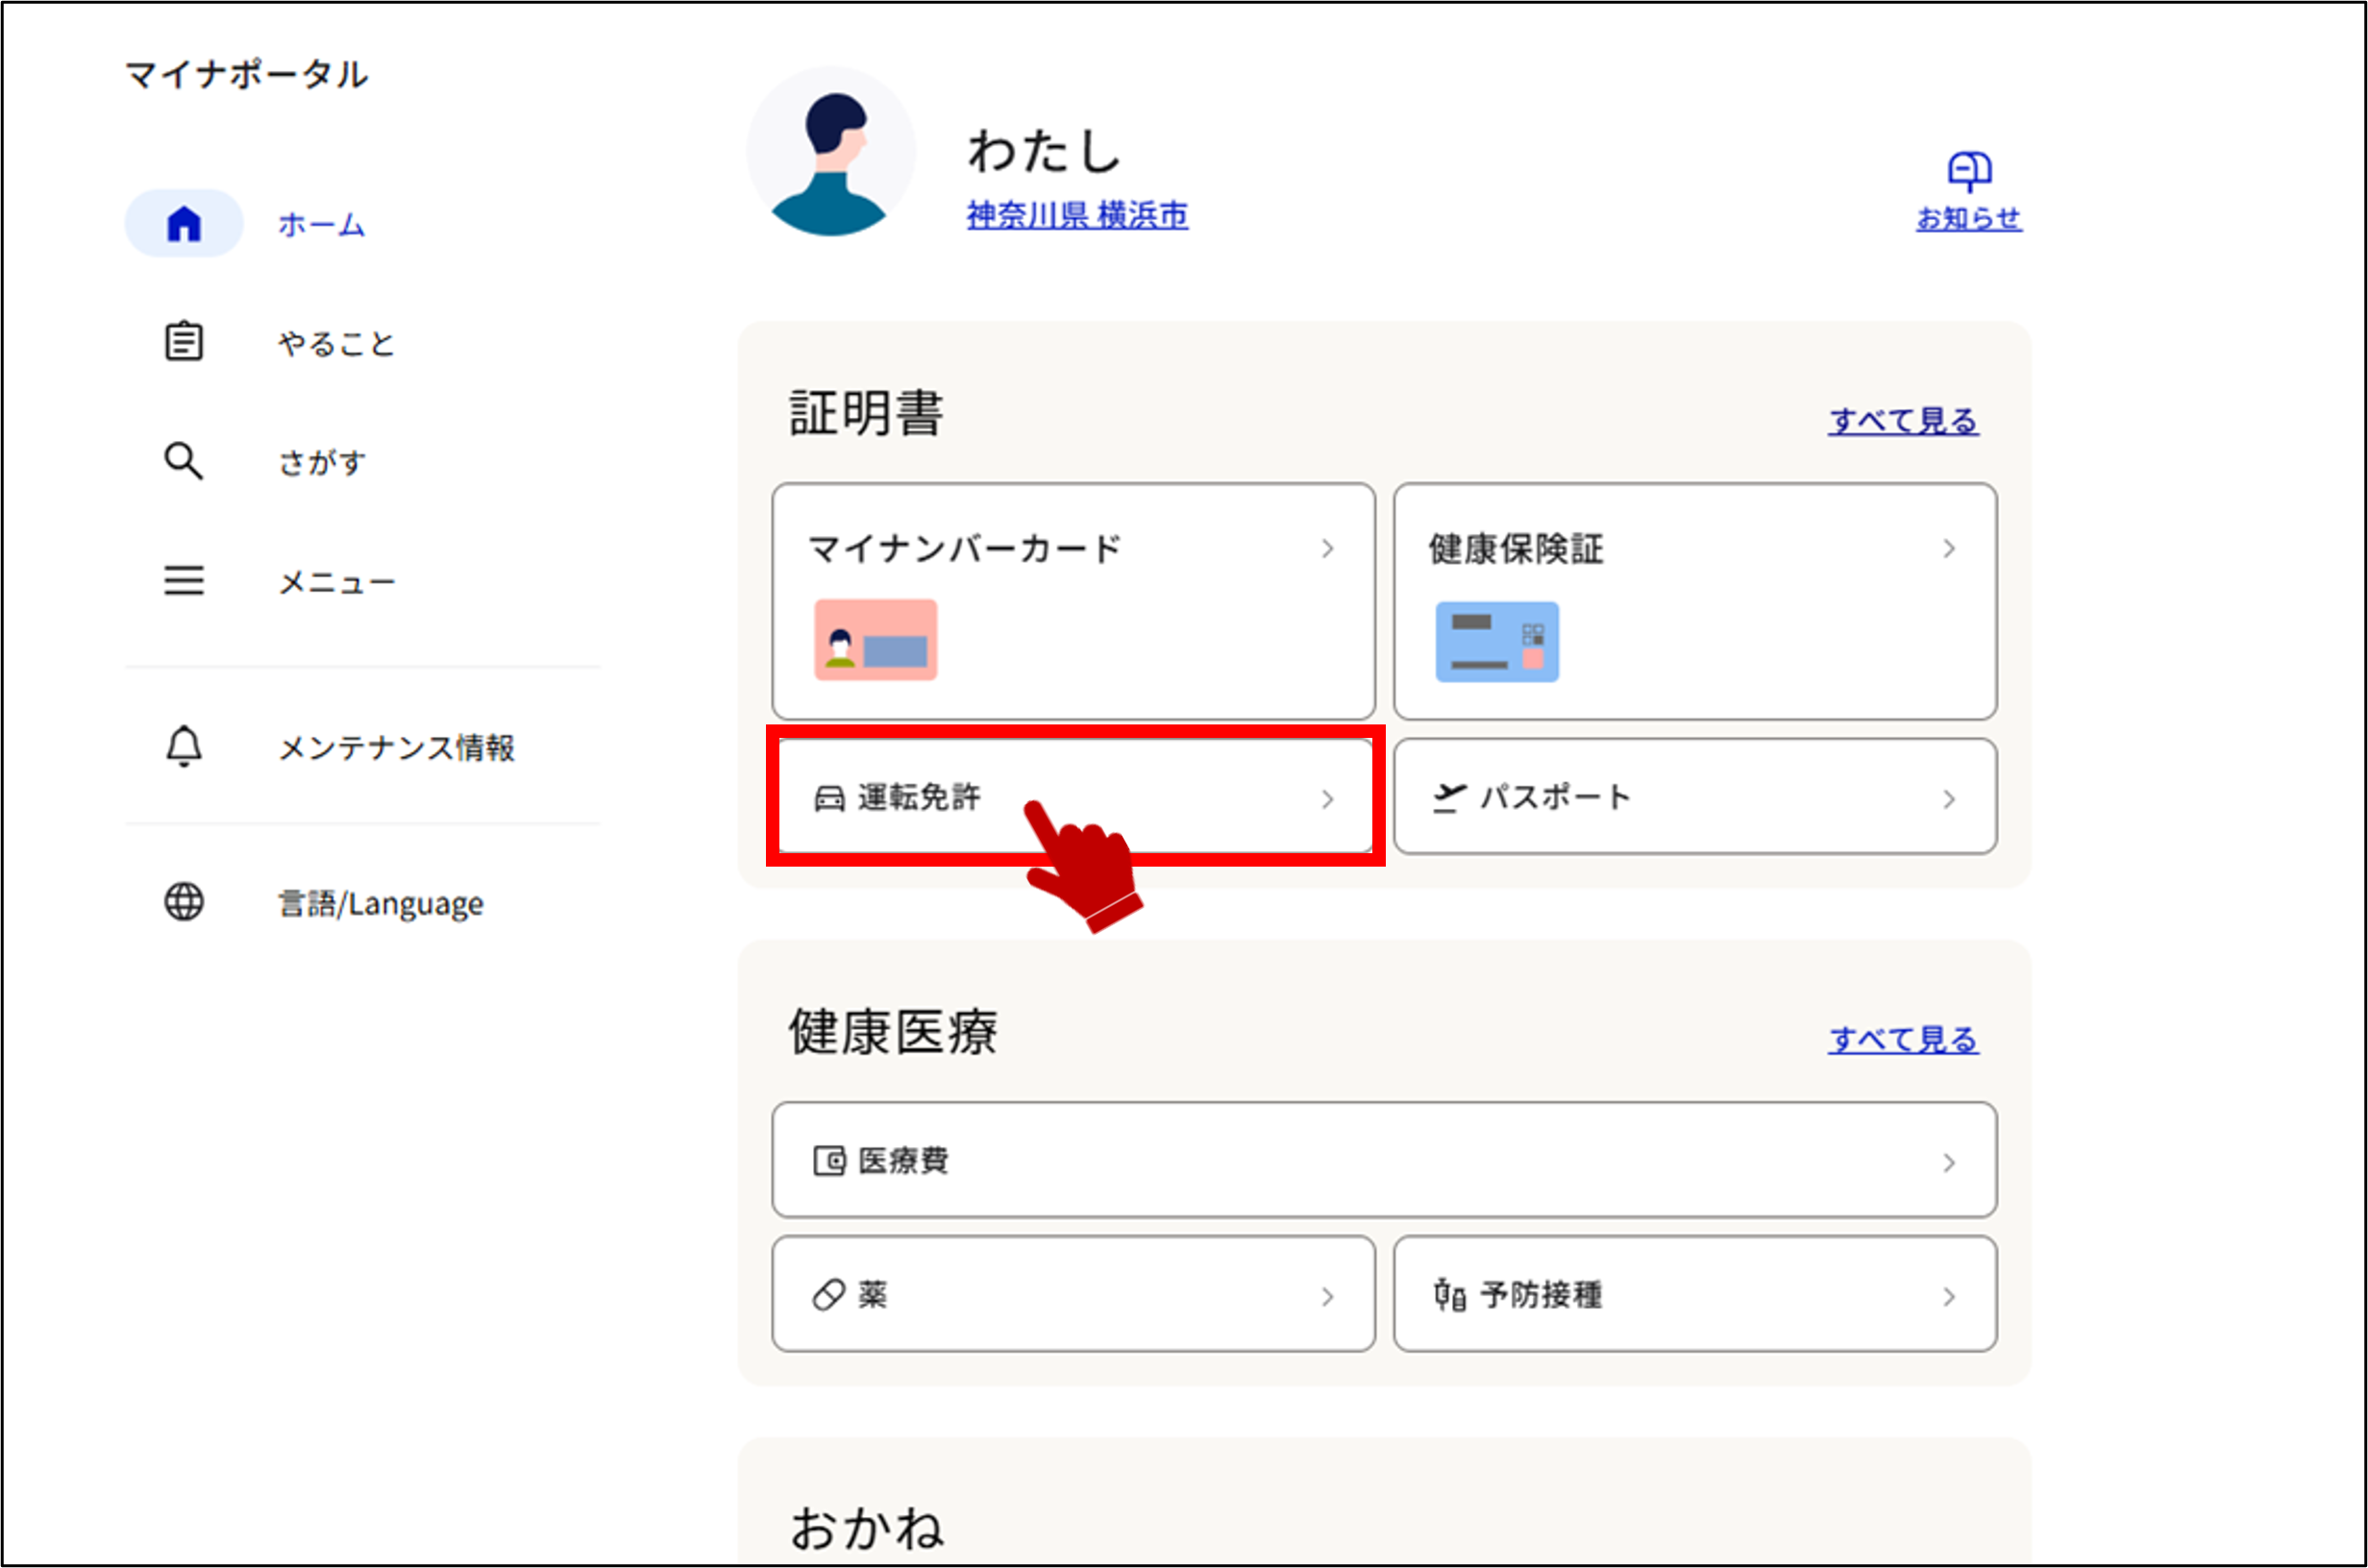This screenshot has height=1568, width=2368.
Task: Open 薬 via its chevron arrow
Action: point(1327,1297)
